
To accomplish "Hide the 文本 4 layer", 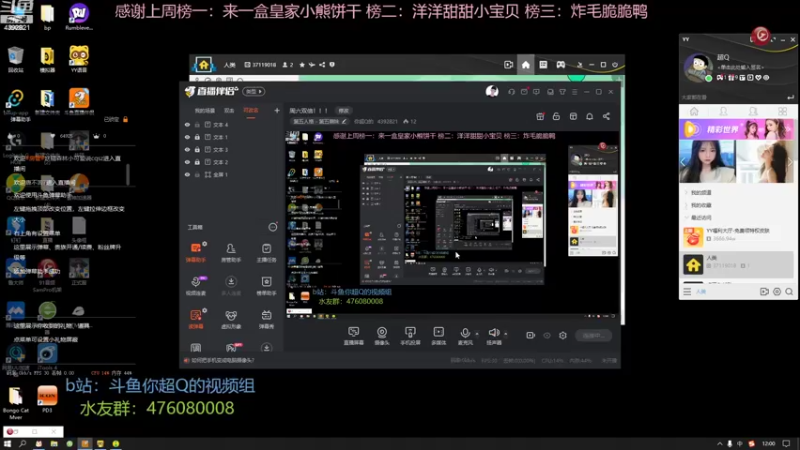I will pos(187,124).
